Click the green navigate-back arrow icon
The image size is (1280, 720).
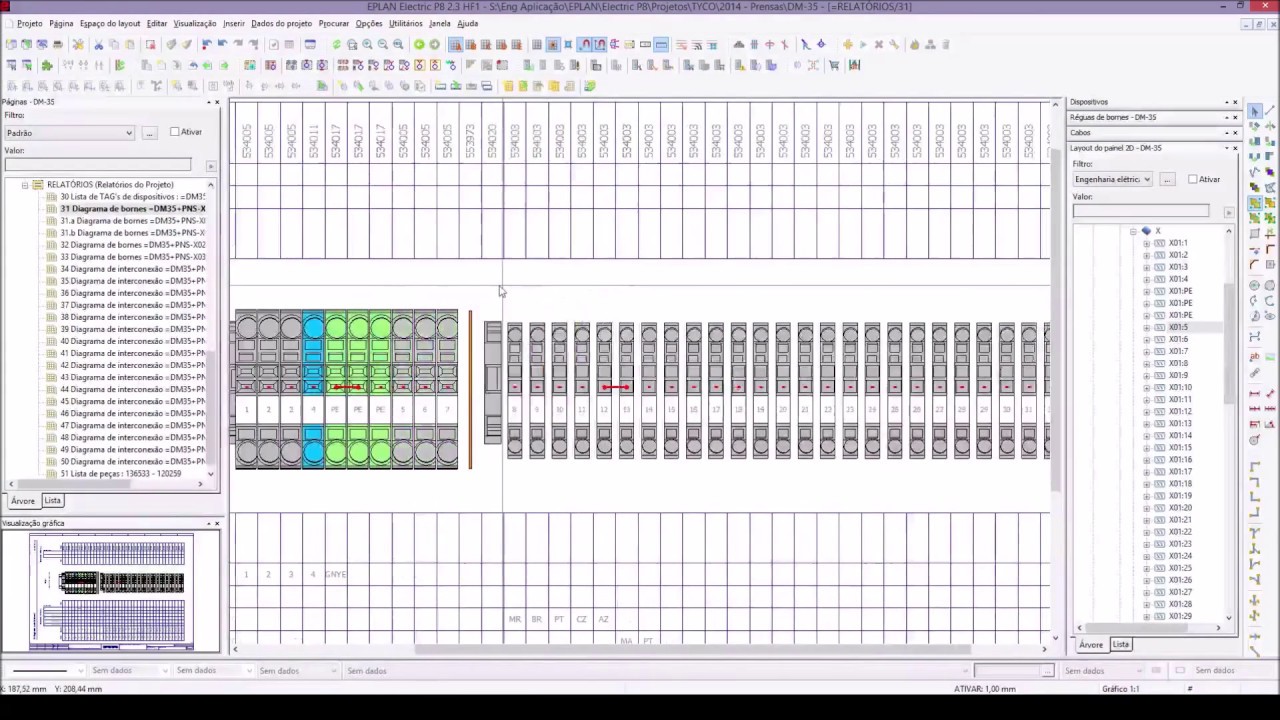point(419,44)
